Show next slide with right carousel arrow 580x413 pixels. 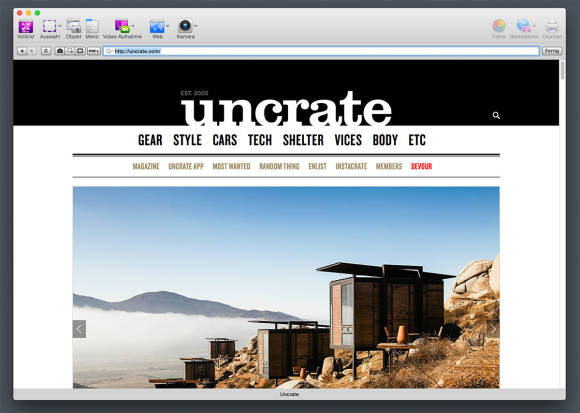(x=493, y=329)
